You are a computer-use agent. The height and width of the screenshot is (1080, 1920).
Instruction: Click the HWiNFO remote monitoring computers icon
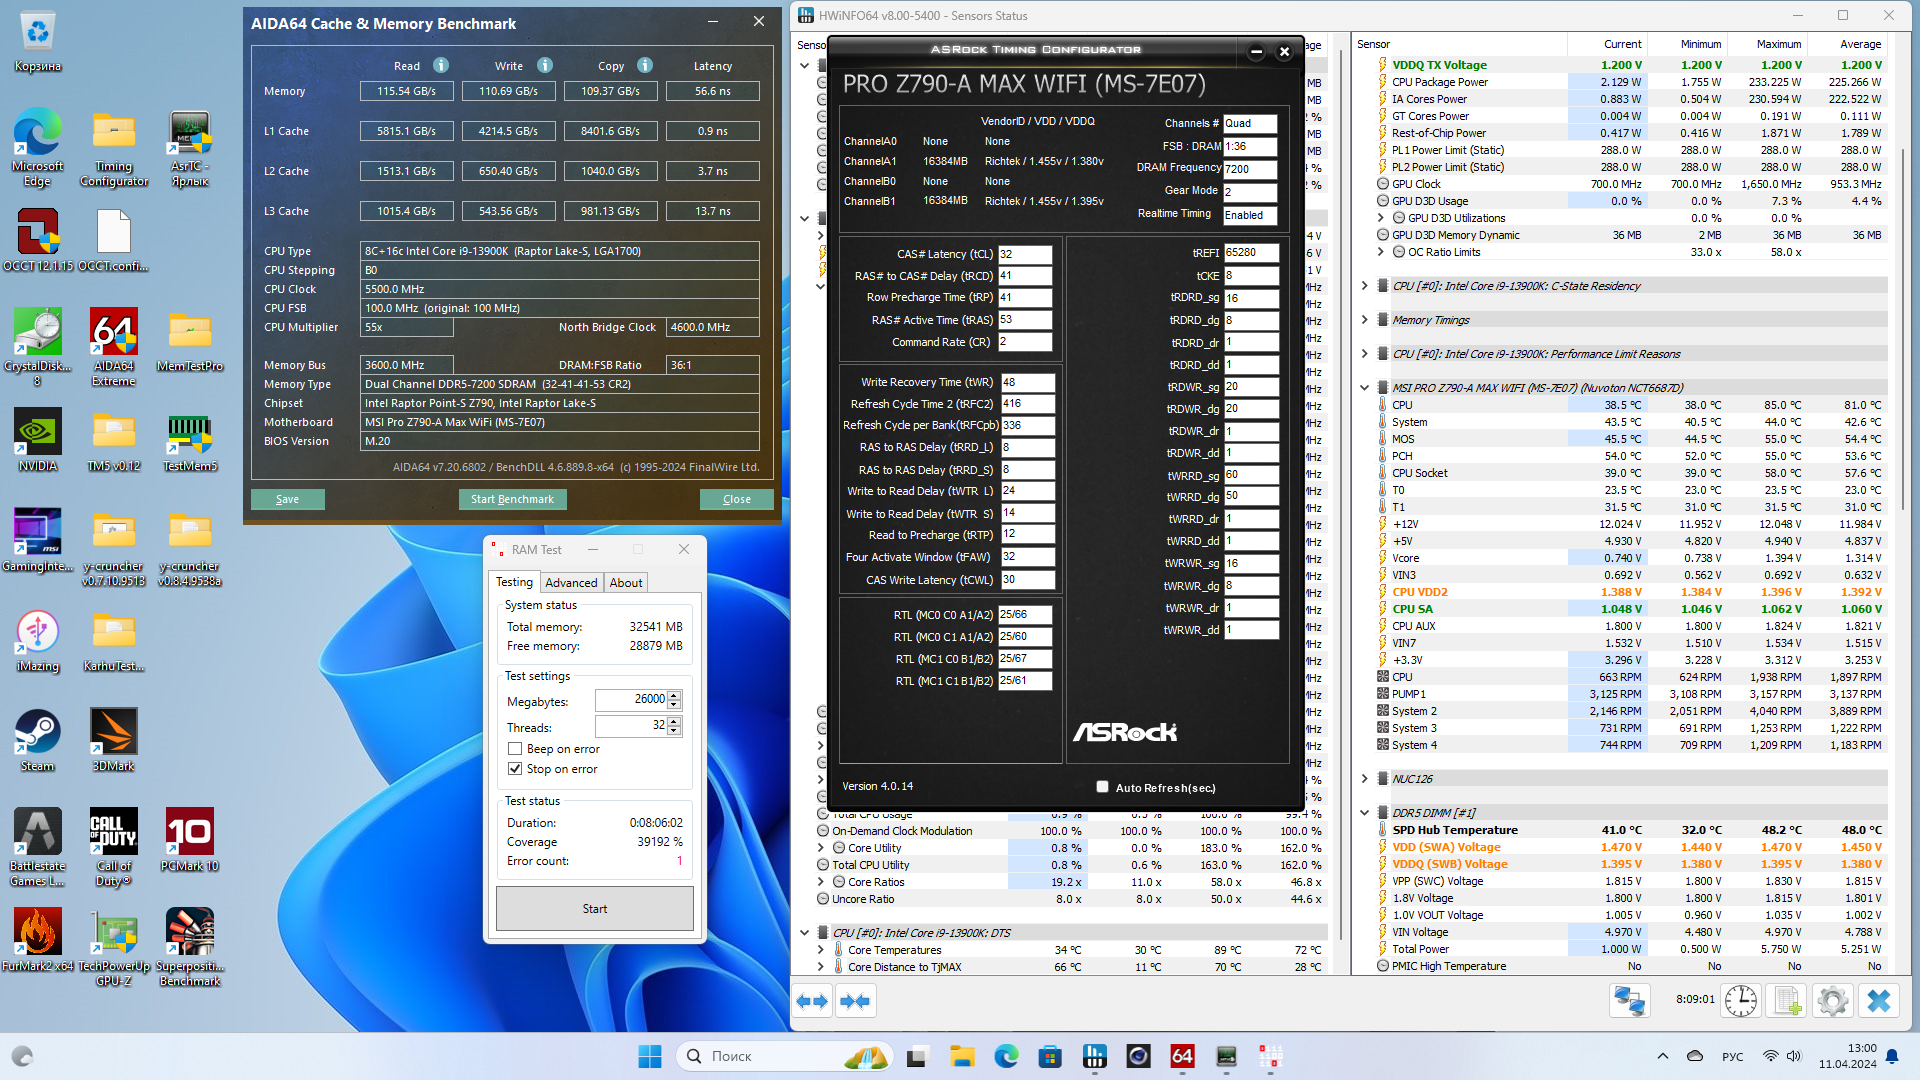1630,1001
